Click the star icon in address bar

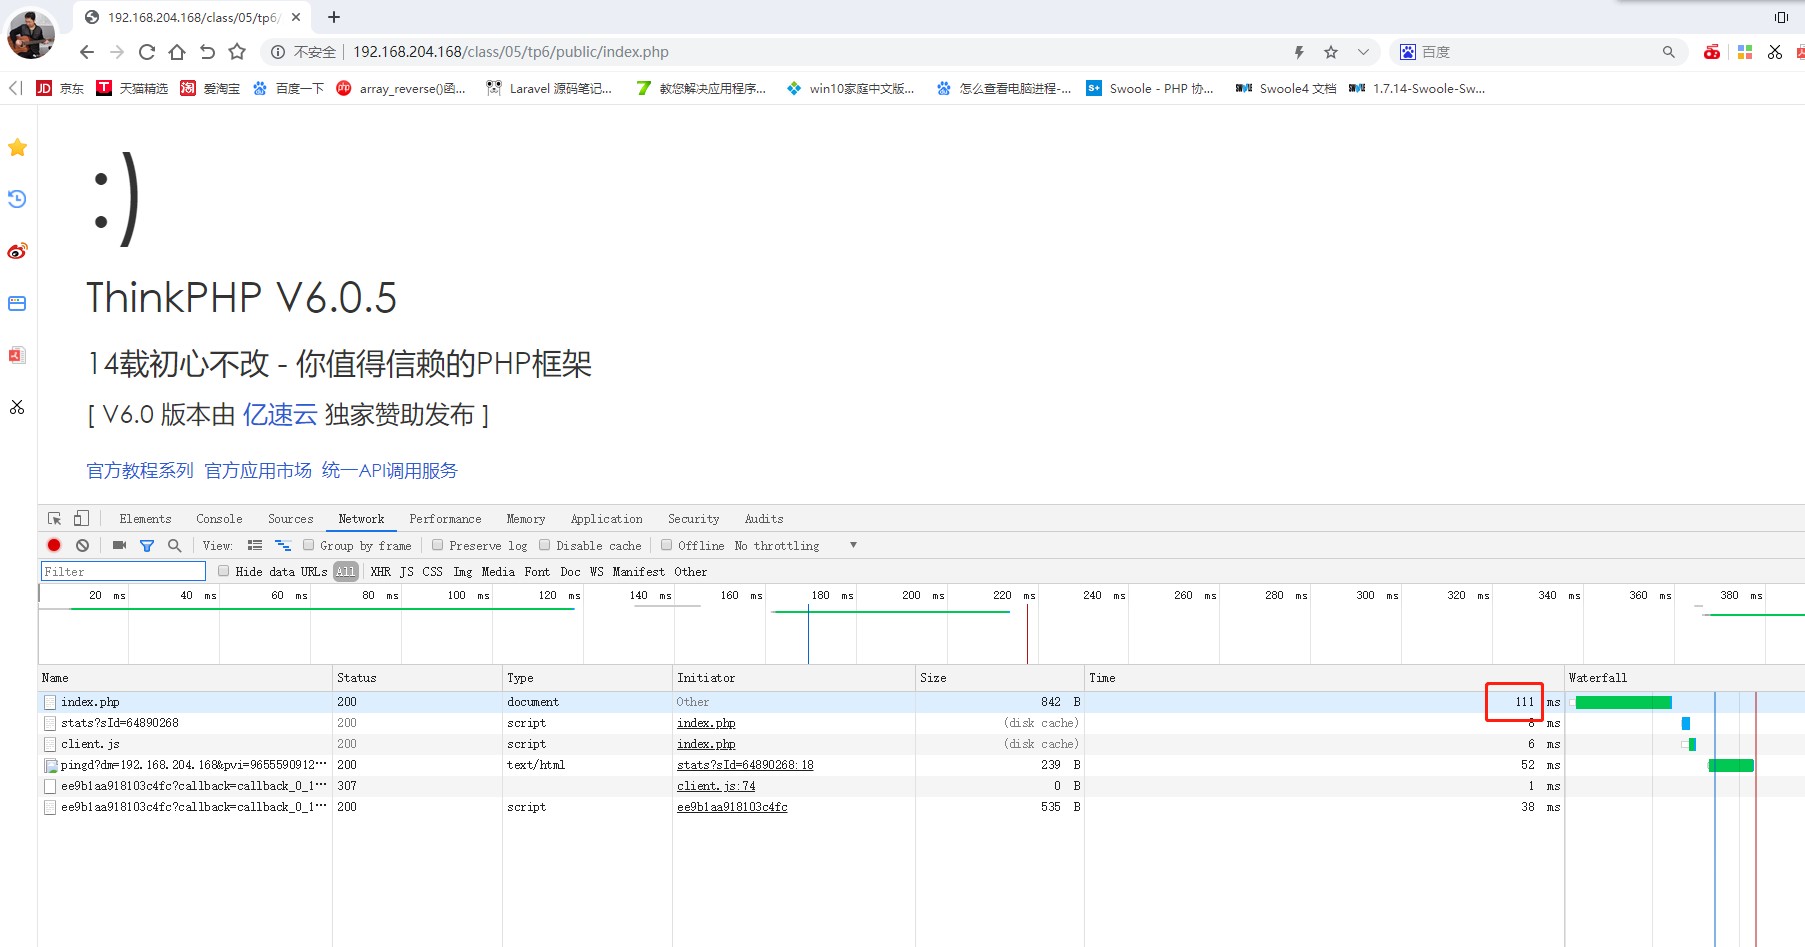1331,52
